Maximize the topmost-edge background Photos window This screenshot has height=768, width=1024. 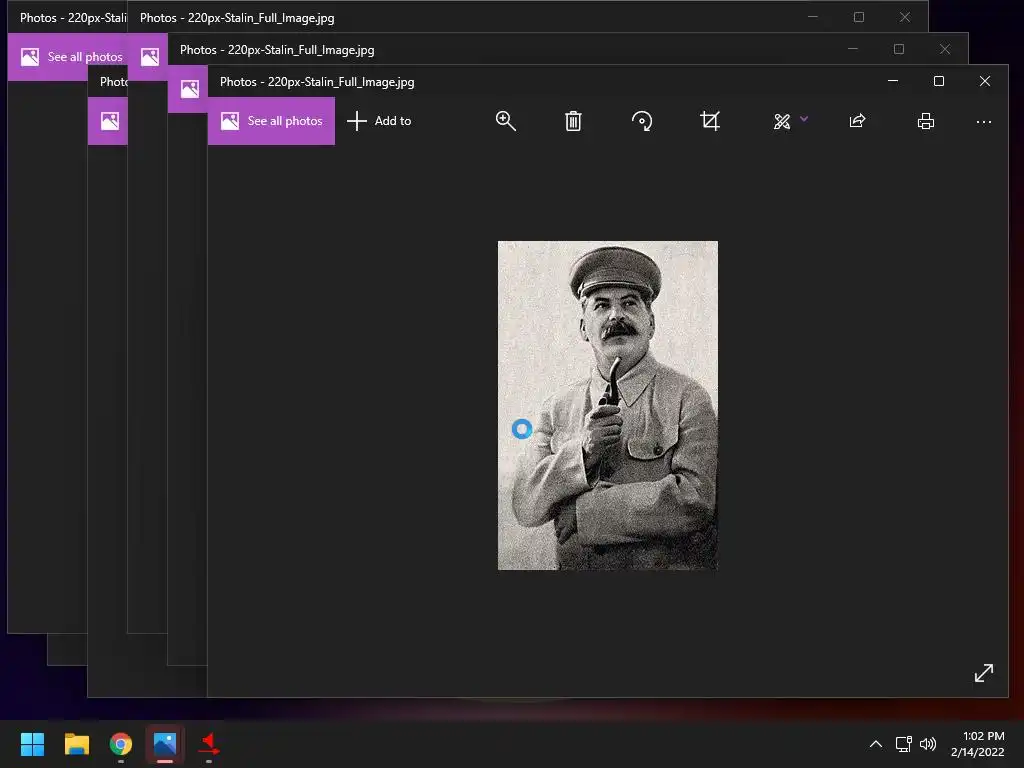click(x=859, y=17)
